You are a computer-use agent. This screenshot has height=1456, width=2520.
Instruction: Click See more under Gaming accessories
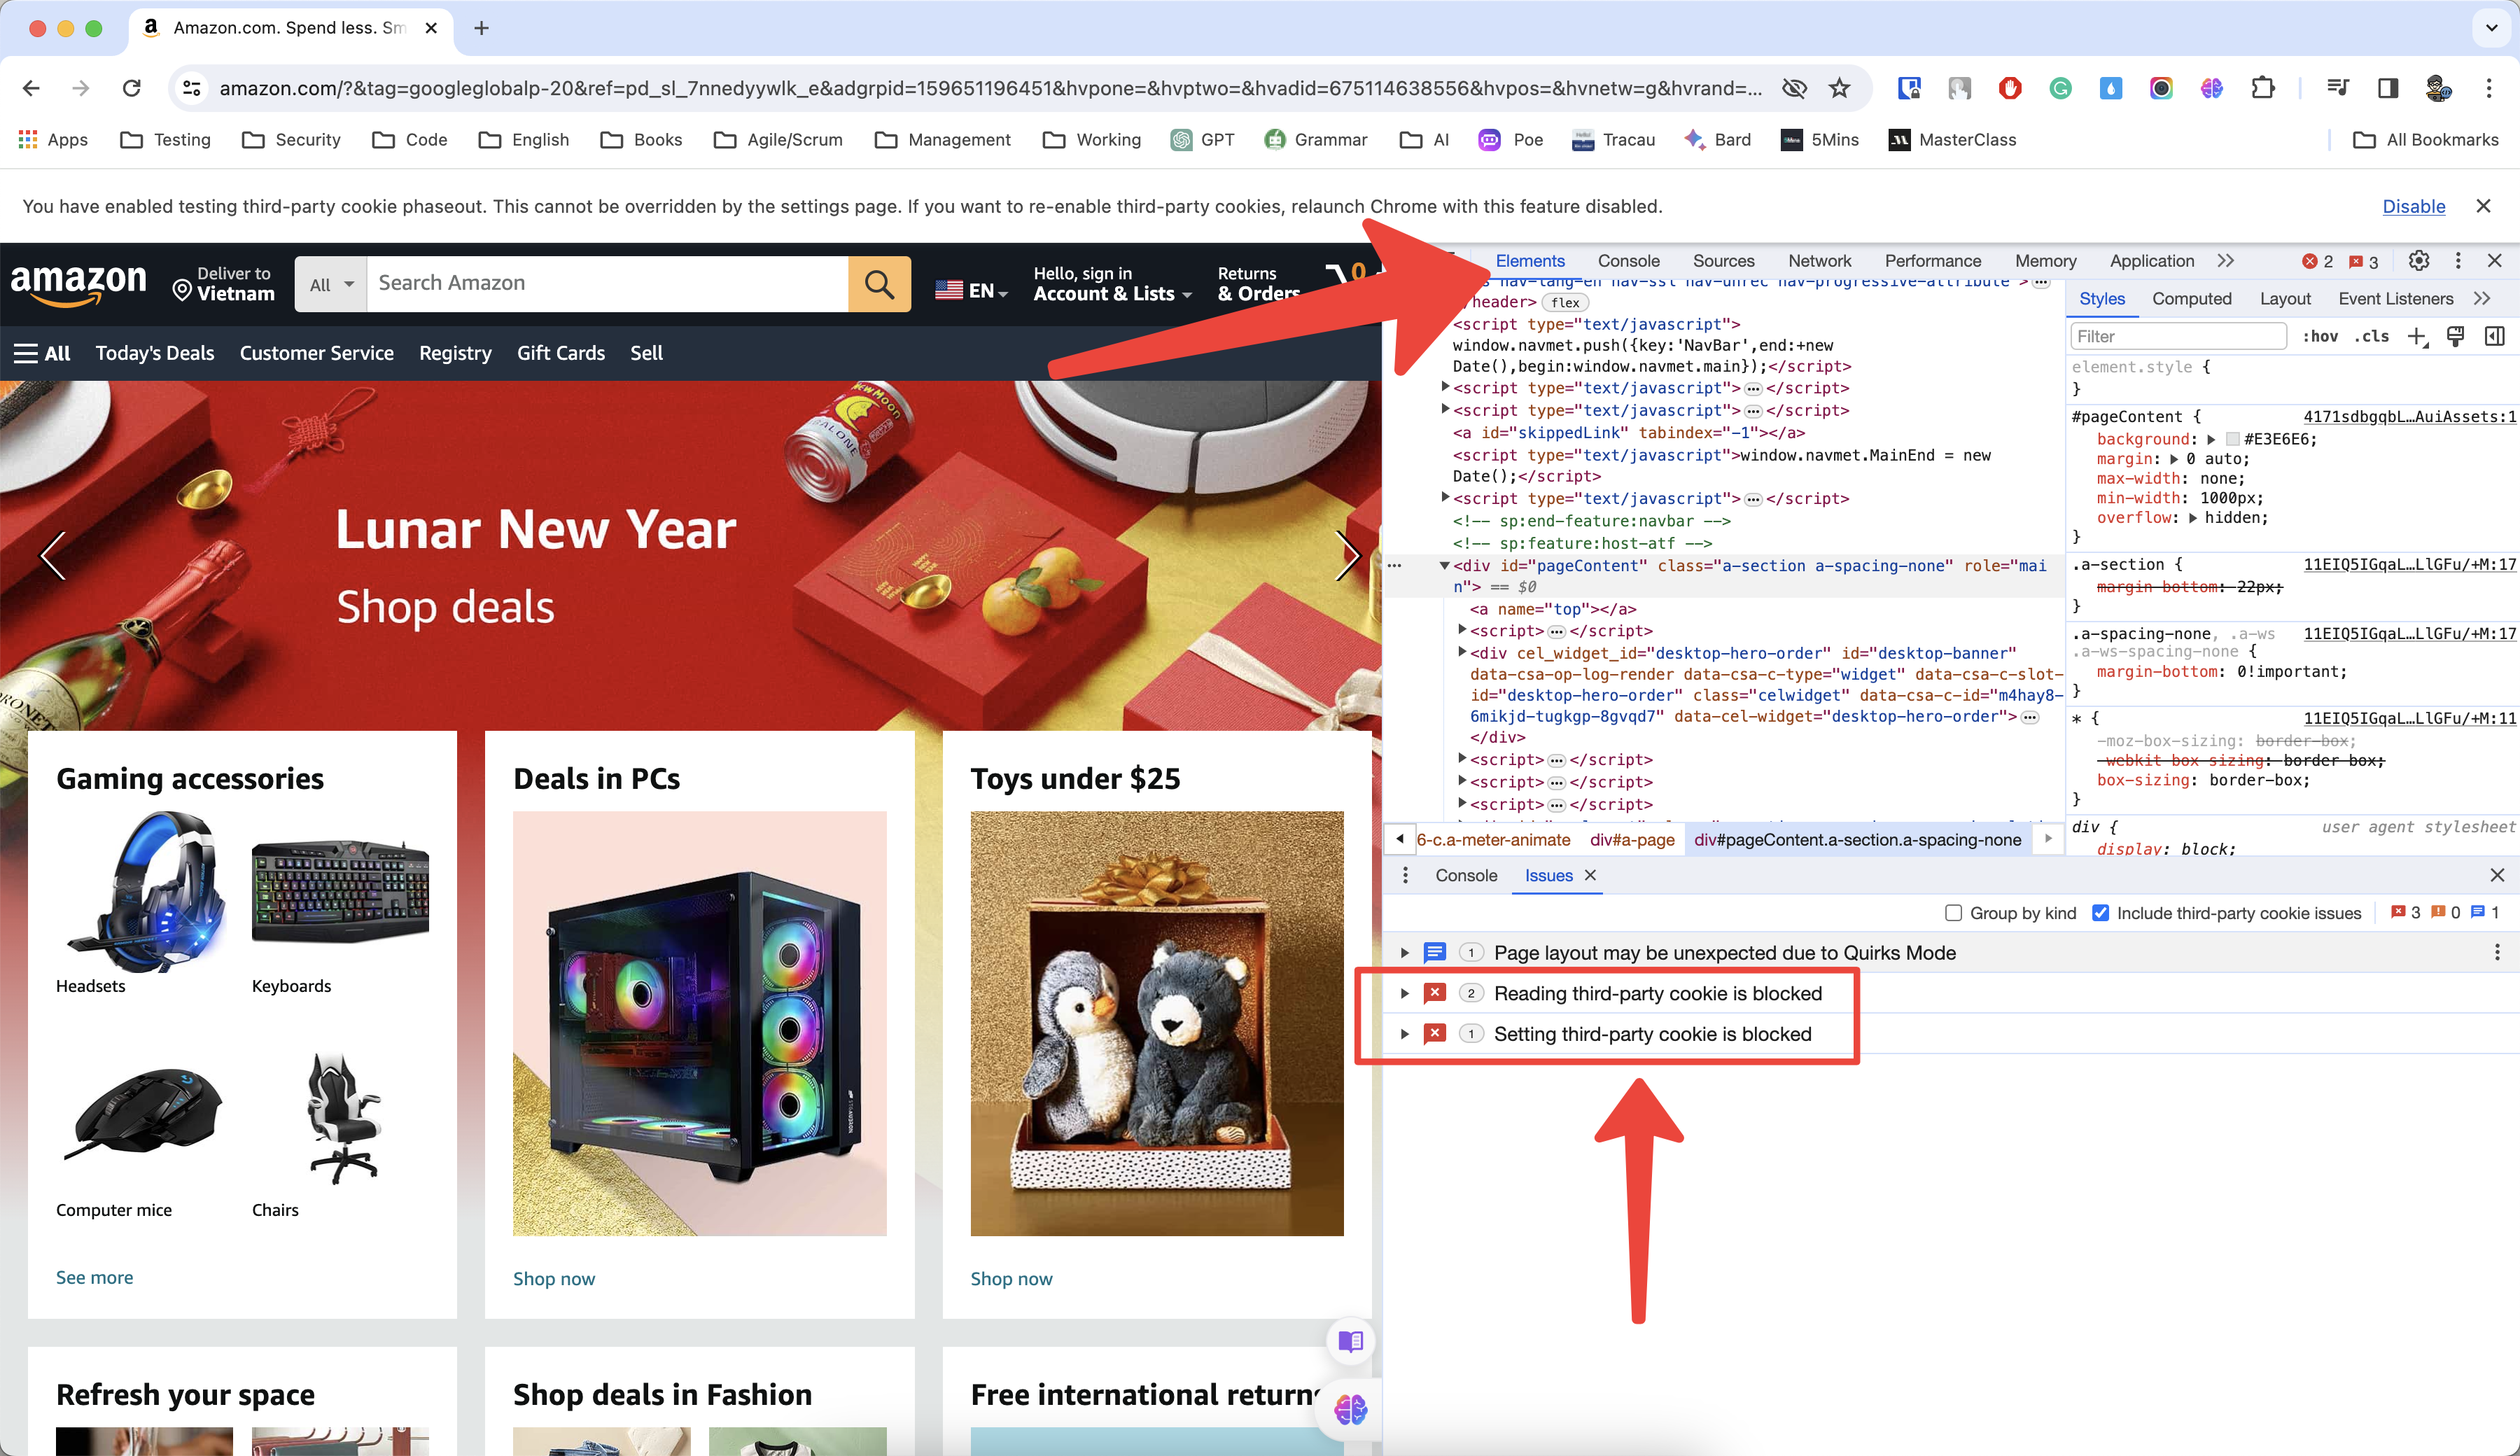94,1277
